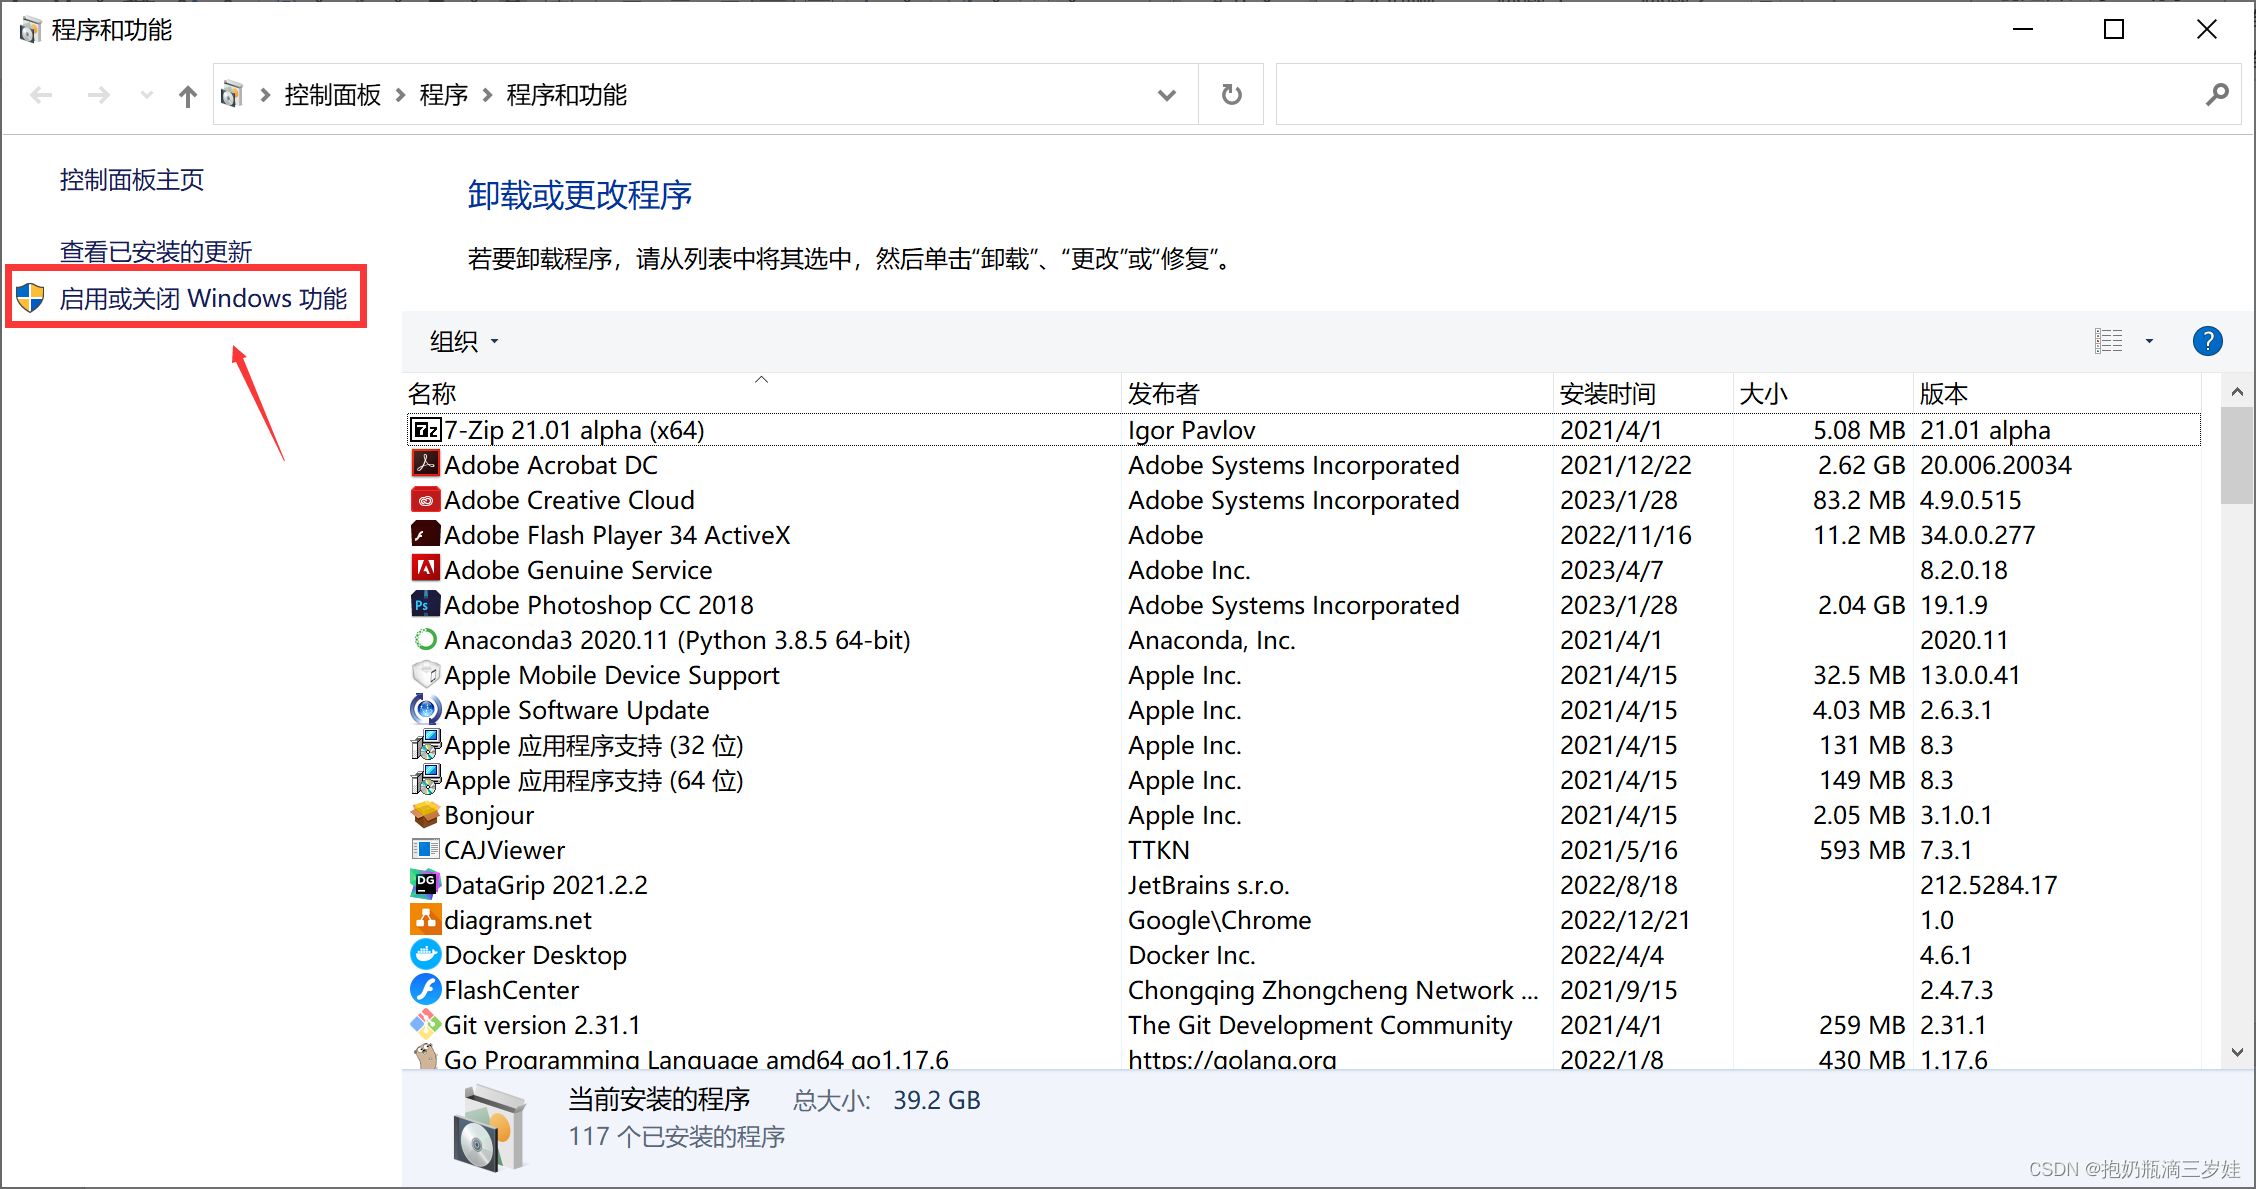Image resolution: width=2256 pixels, height=1189 pixels.
Task: Open the 查看已安装的更新 link
Action: click(156, 252)
